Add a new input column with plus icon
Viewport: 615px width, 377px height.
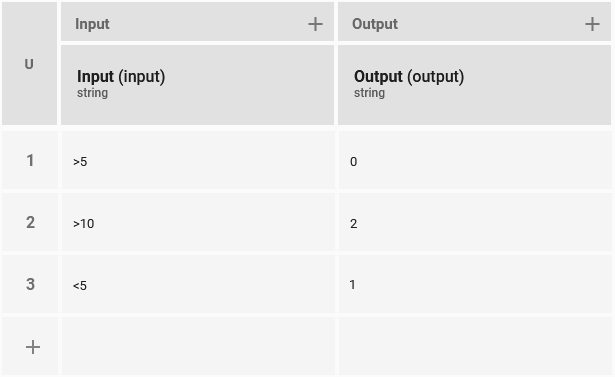315,24
